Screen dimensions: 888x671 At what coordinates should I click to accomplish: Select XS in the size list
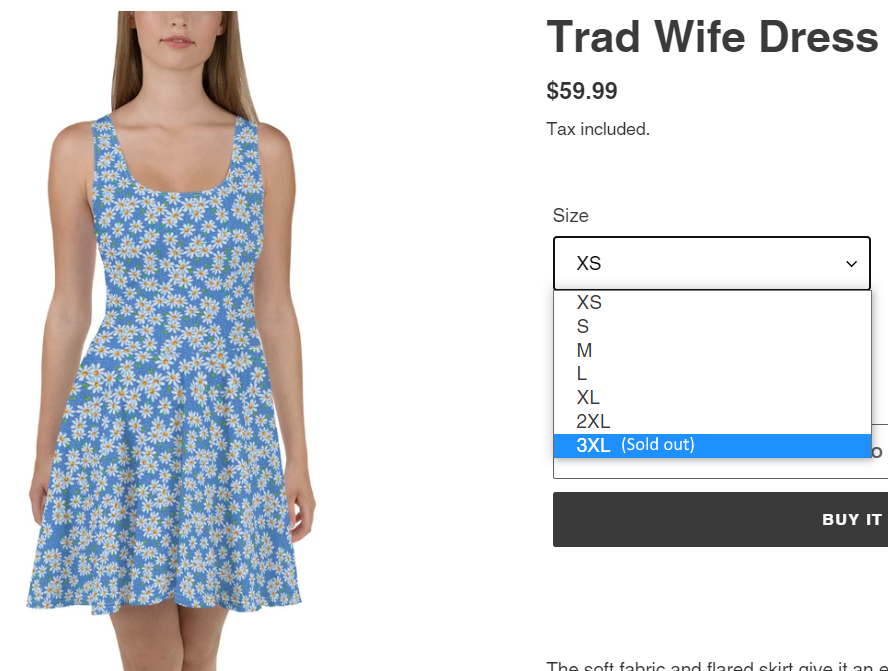tap(712, 302)
